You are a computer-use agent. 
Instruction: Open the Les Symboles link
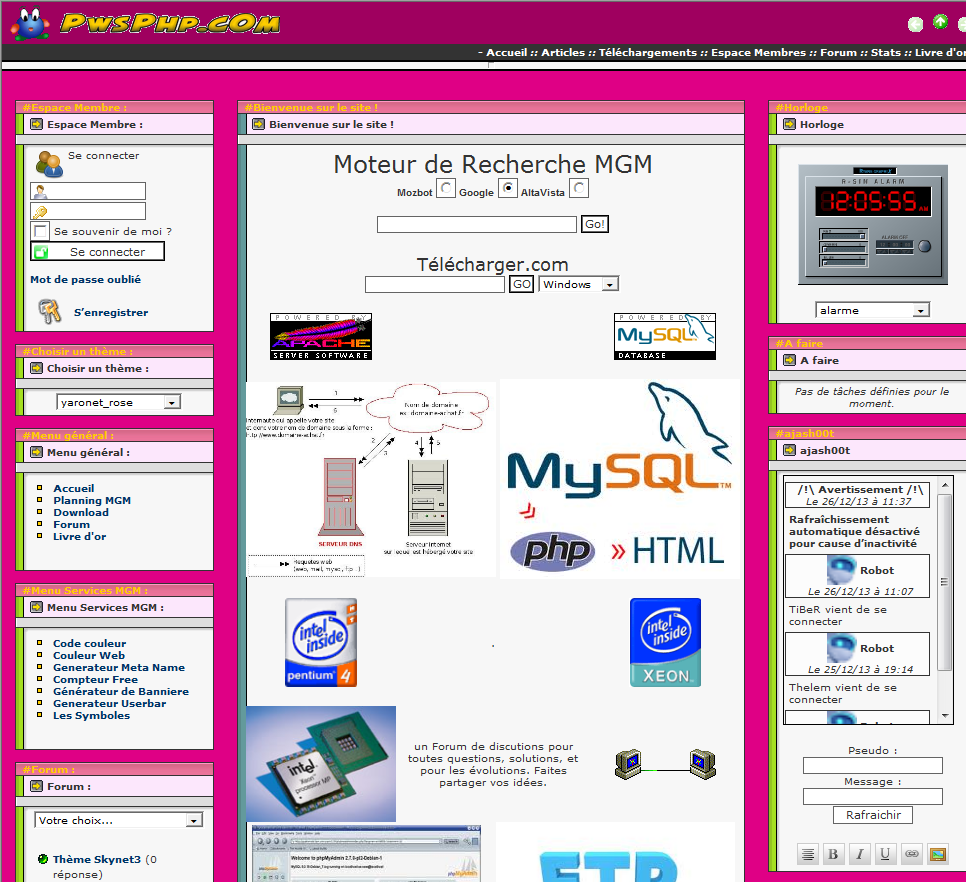tap(91, 716)
